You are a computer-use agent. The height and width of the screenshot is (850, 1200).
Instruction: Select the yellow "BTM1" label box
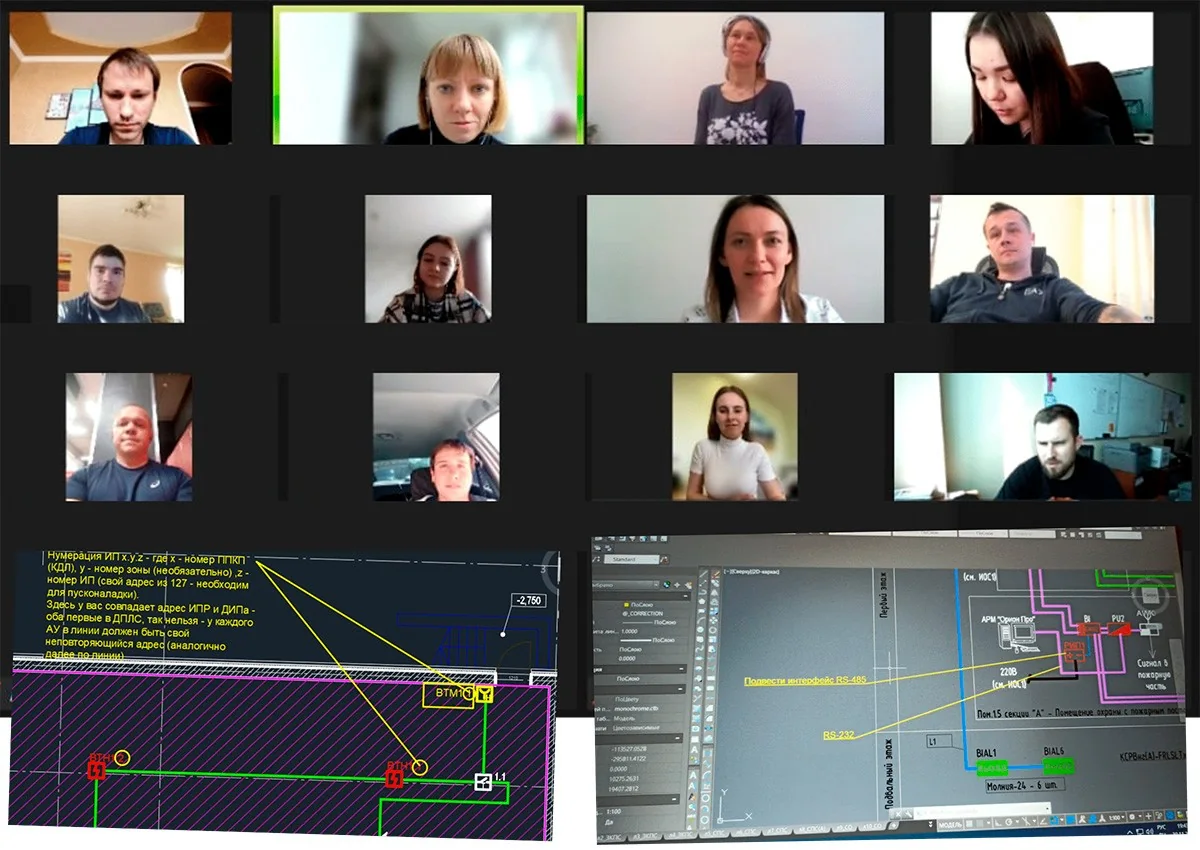coord(448,696)
